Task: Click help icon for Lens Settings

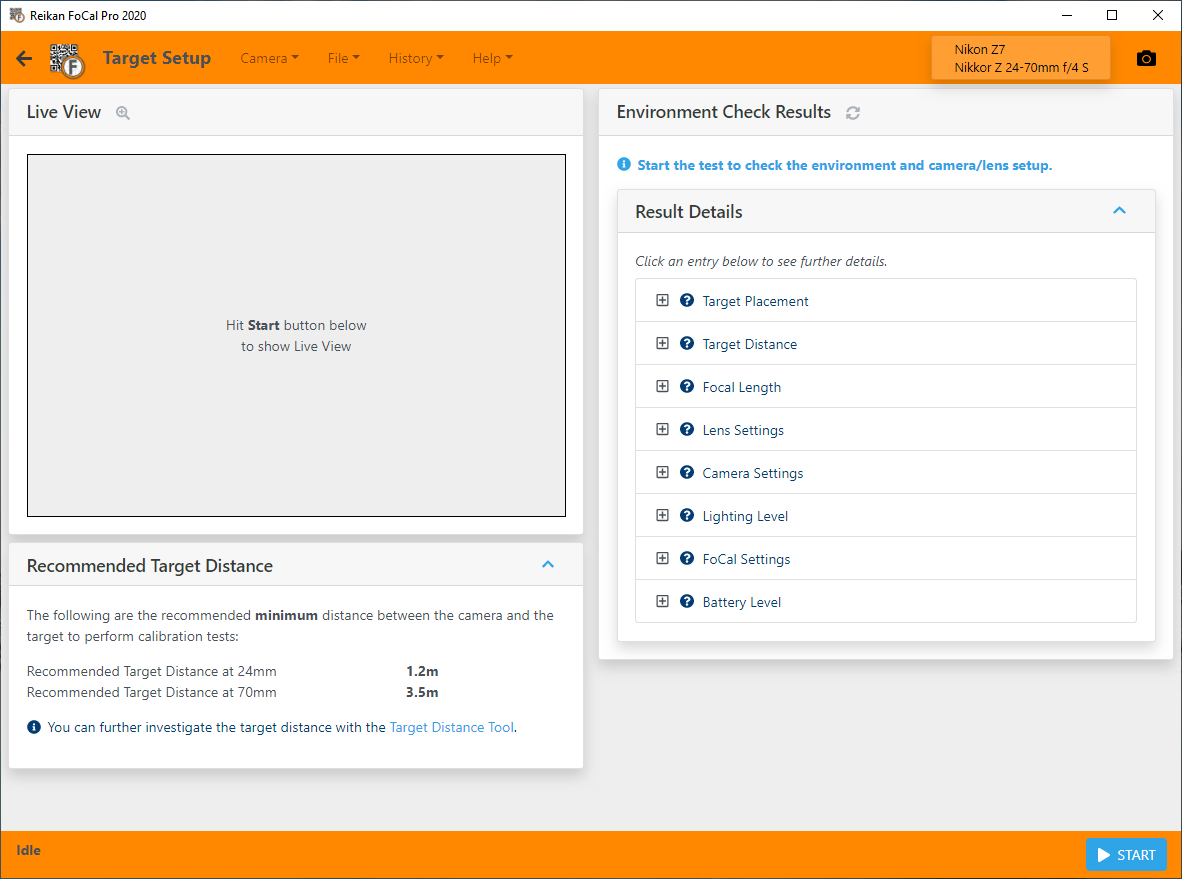Action: point(687,429)
